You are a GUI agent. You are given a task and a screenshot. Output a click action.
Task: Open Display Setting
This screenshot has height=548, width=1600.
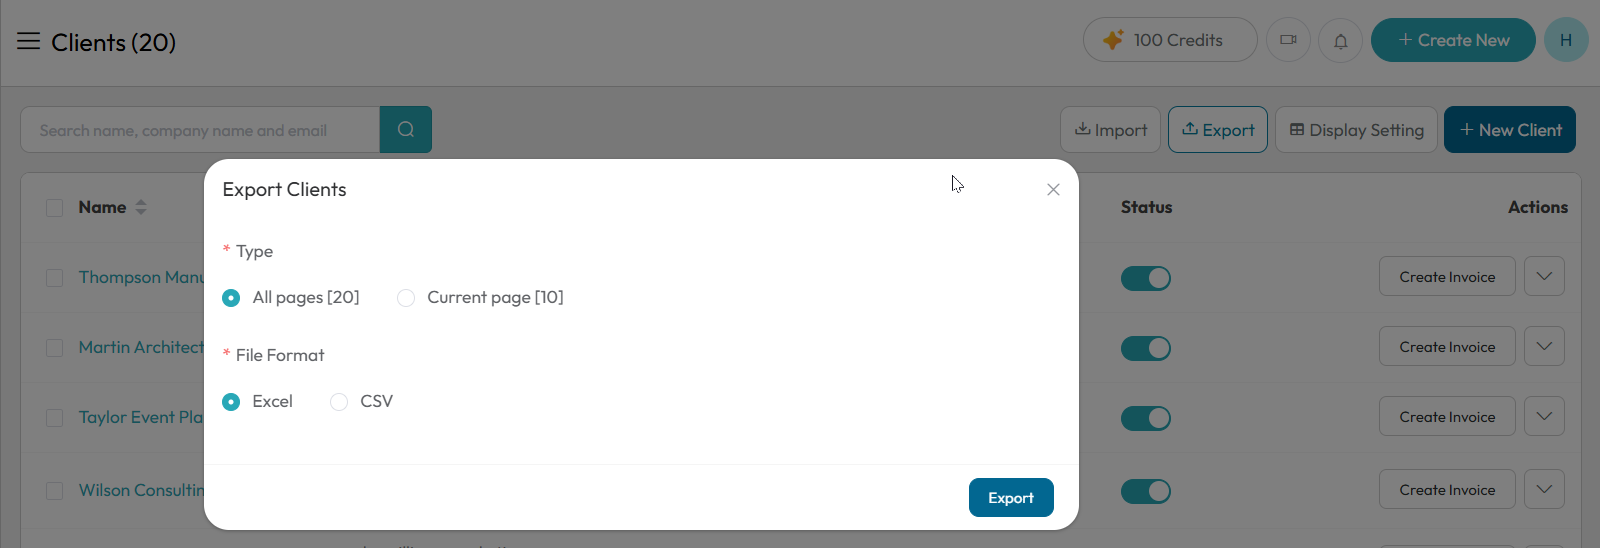click(x=1356, y=130)
